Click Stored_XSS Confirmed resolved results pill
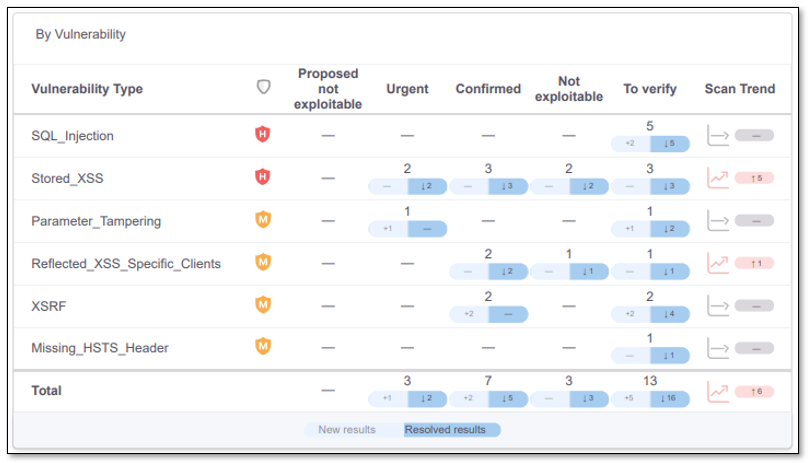 point(508,186)
